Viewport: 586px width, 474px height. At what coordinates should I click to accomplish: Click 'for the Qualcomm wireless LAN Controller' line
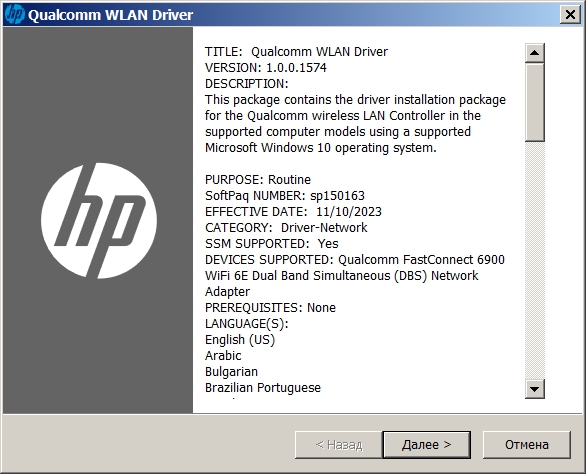(x=343, y=116)
